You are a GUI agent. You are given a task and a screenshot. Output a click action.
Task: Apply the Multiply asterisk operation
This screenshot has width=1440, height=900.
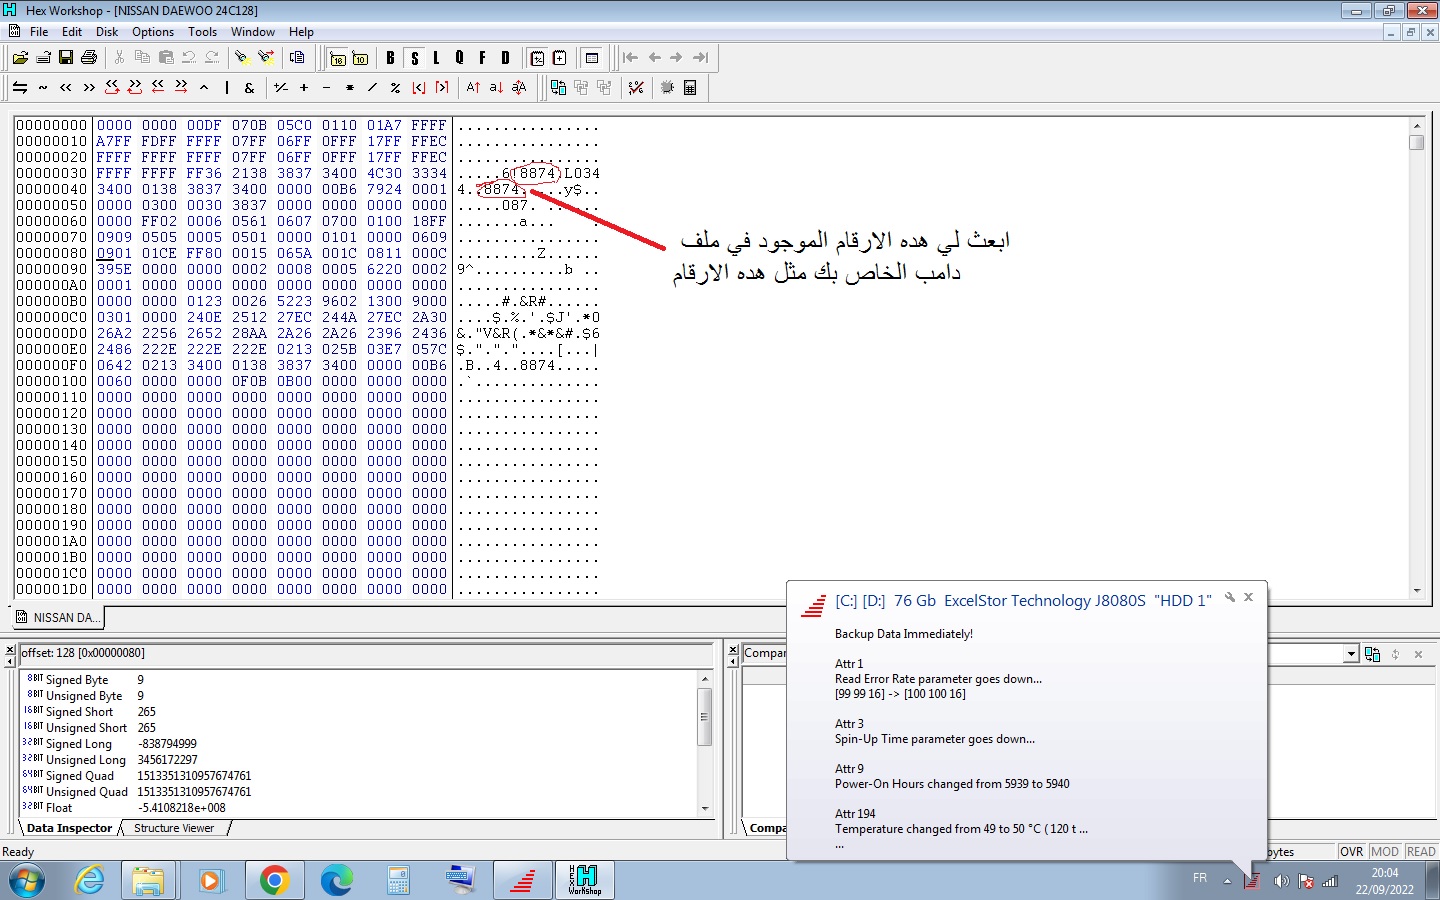click(350, 88)
